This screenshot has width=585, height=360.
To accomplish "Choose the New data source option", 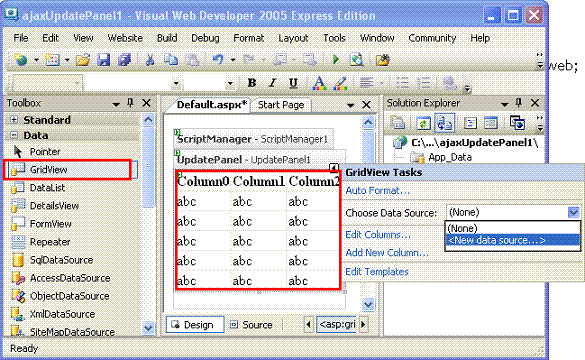I will point(513,240).
